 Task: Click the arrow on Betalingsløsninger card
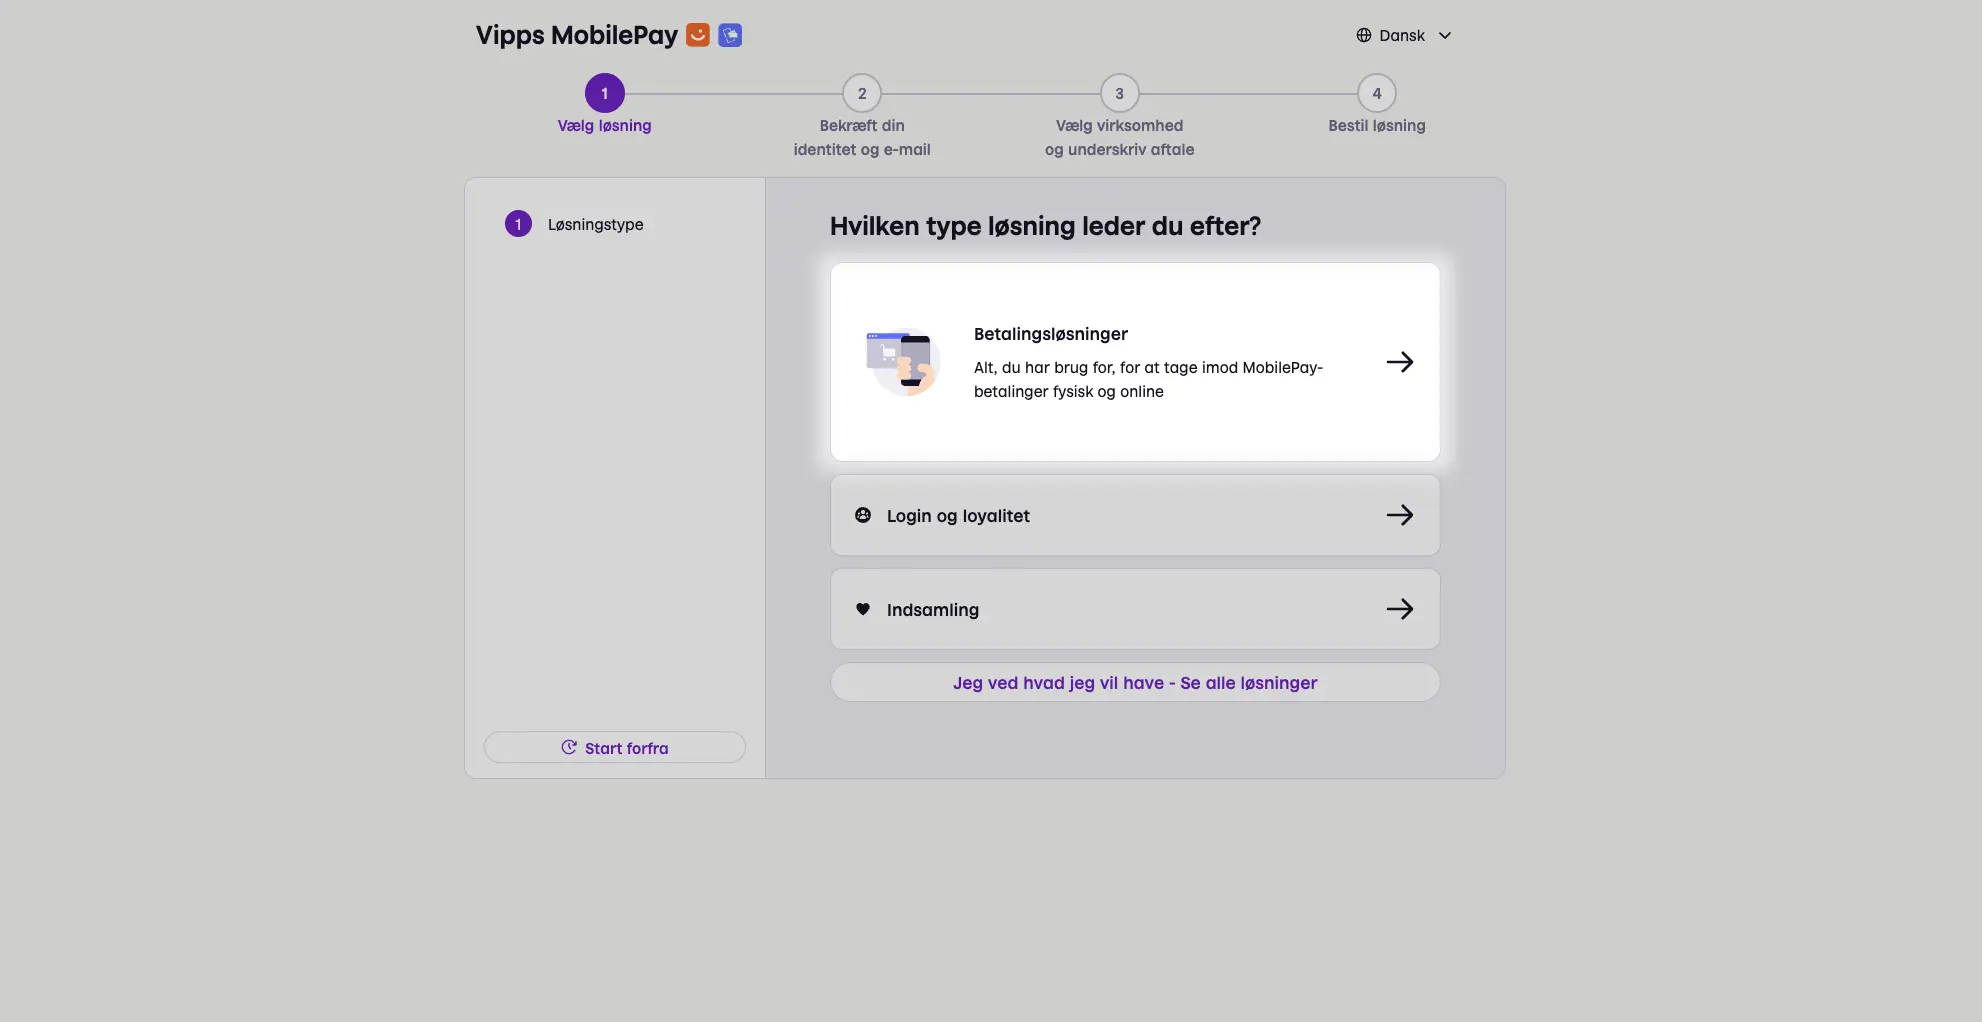1400,362
